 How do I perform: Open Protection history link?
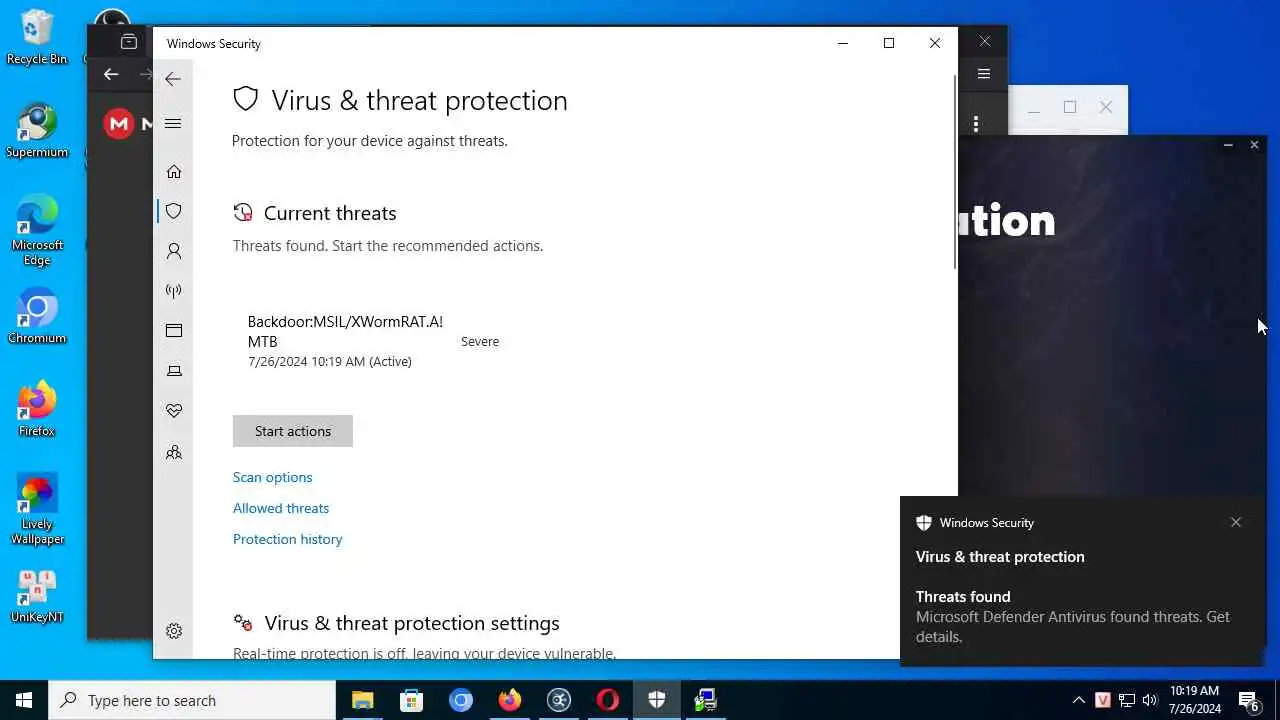(288, 539)
